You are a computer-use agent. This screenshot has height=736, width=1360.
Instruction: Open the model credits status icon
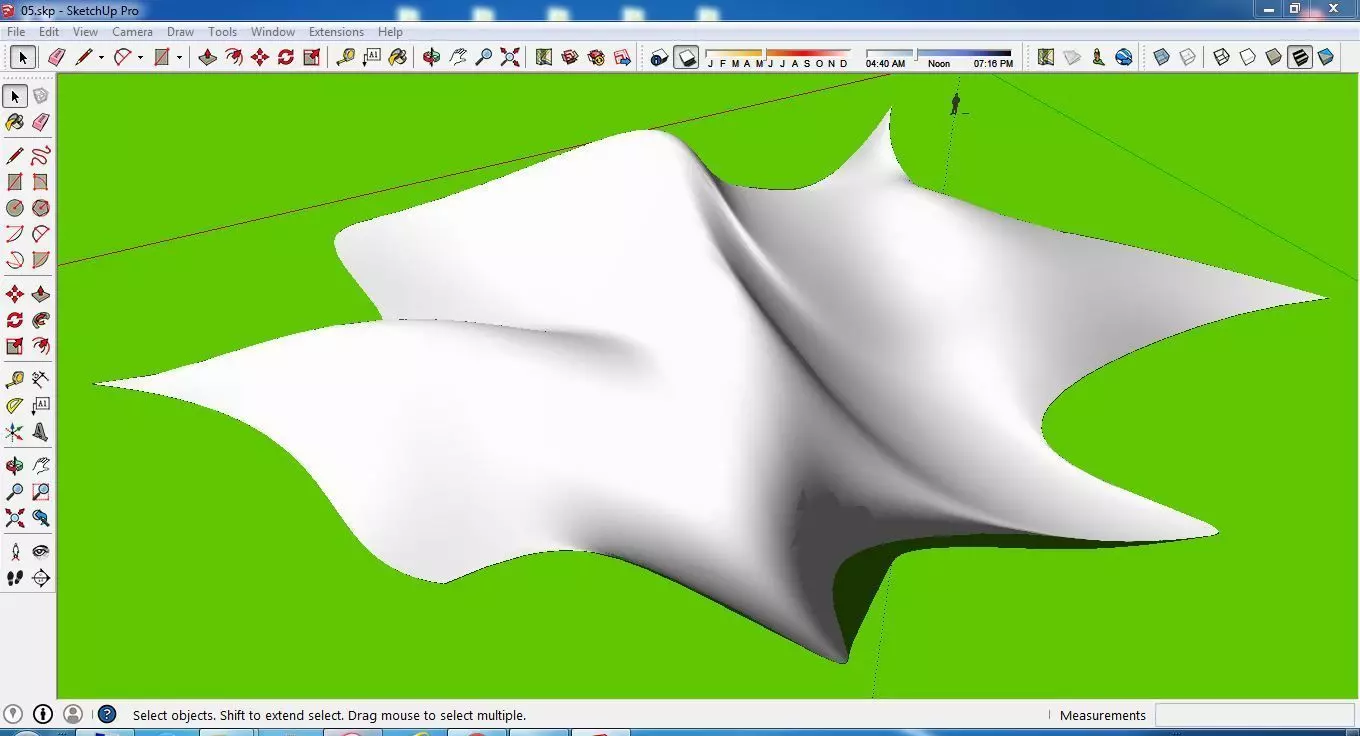click(43, 714)
